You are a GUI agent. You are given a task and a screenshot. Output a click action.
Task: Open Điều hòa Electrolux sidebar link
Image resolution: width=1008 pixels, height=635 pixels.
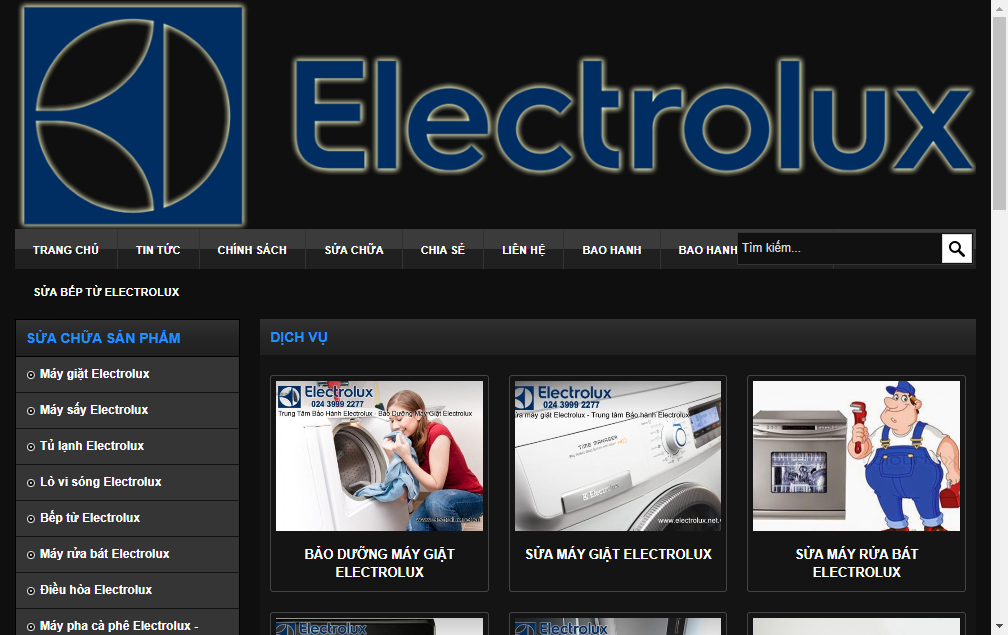(x=96, y=590)
